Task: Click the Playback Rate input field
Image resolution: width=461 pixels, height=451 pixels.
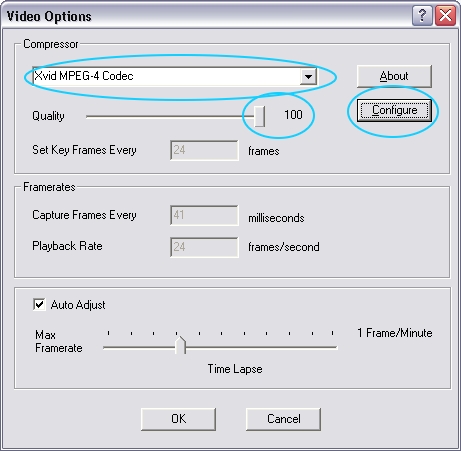Action: (204, 247)
